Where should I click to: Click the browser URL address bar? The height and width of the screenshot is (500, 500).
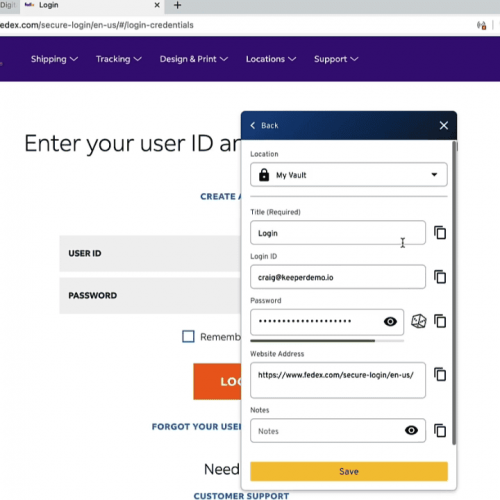tap(233, 25)
